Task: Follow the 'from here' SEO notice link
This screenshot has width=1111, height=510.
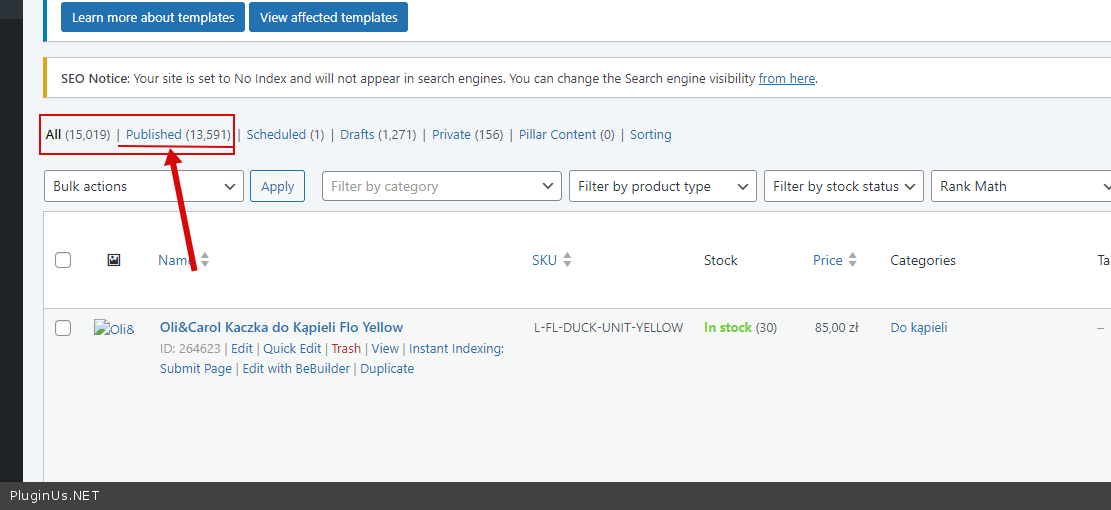Action: [x=786, y=78]
